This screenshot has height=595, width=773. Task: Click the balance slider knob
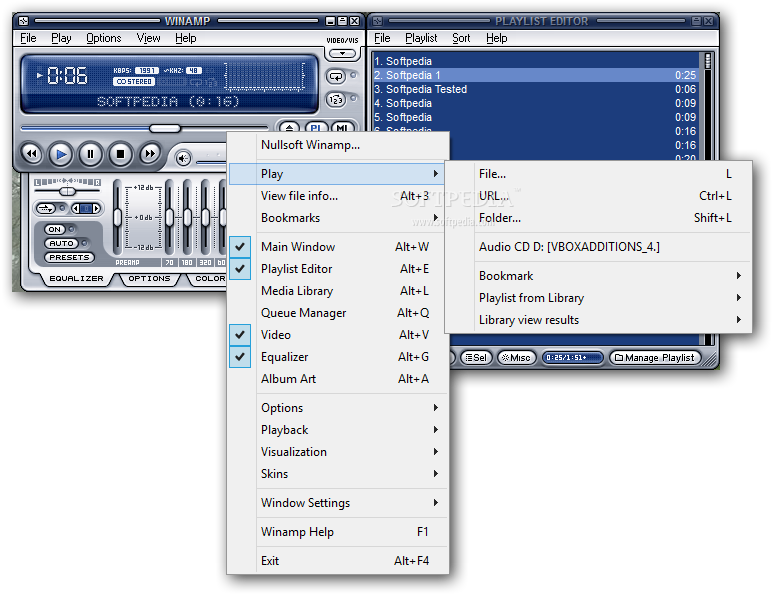tap(68, 191)
